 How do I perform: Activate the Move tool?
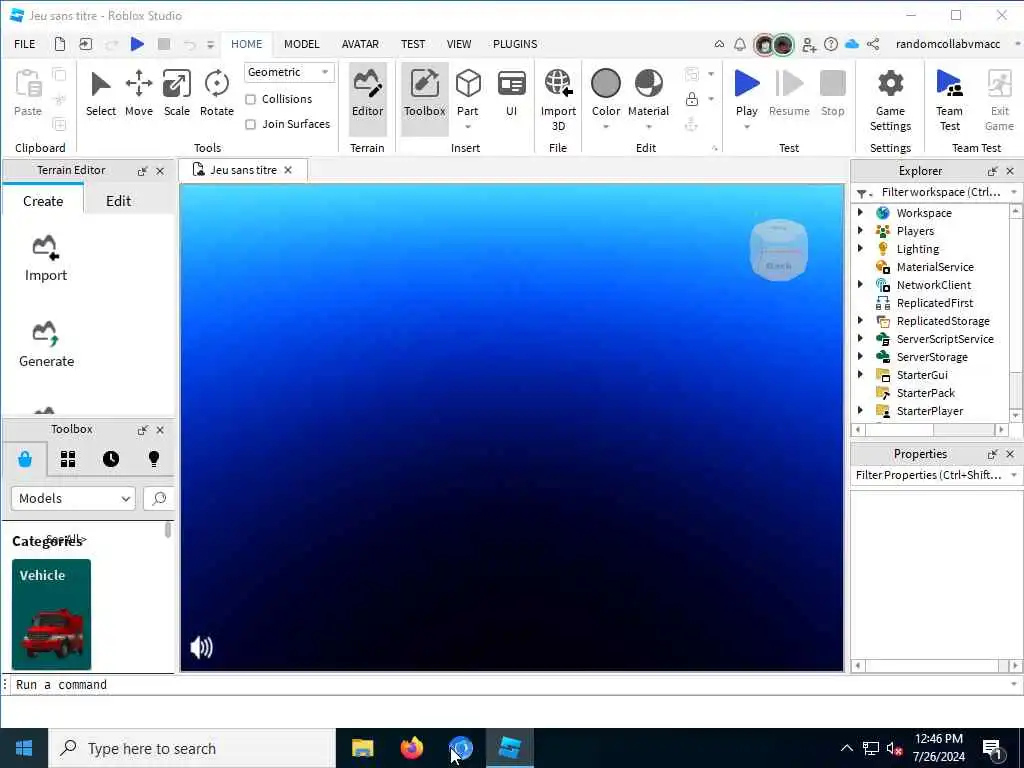click(138, 94)
